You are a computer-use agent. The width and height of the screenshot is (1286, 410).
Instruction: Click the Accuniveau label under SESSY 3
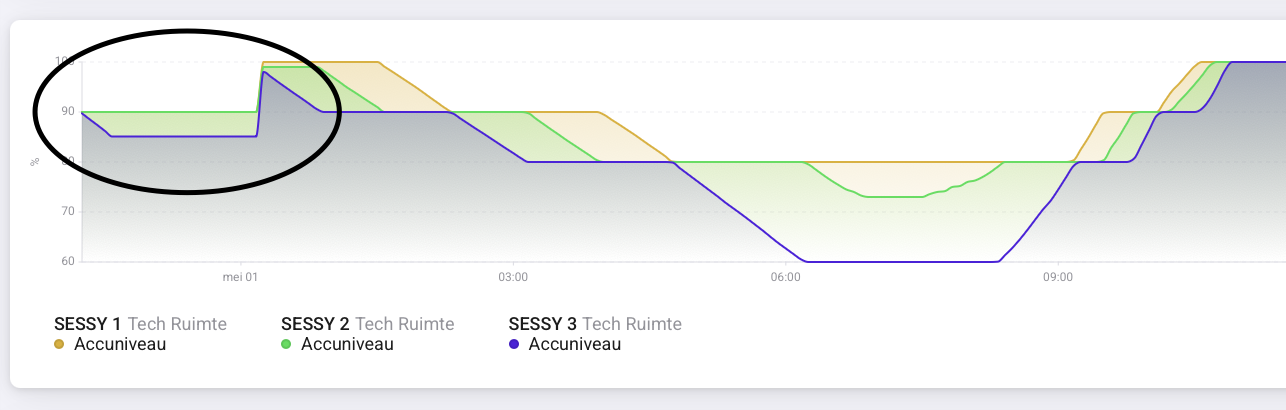[x=575, y=345]
